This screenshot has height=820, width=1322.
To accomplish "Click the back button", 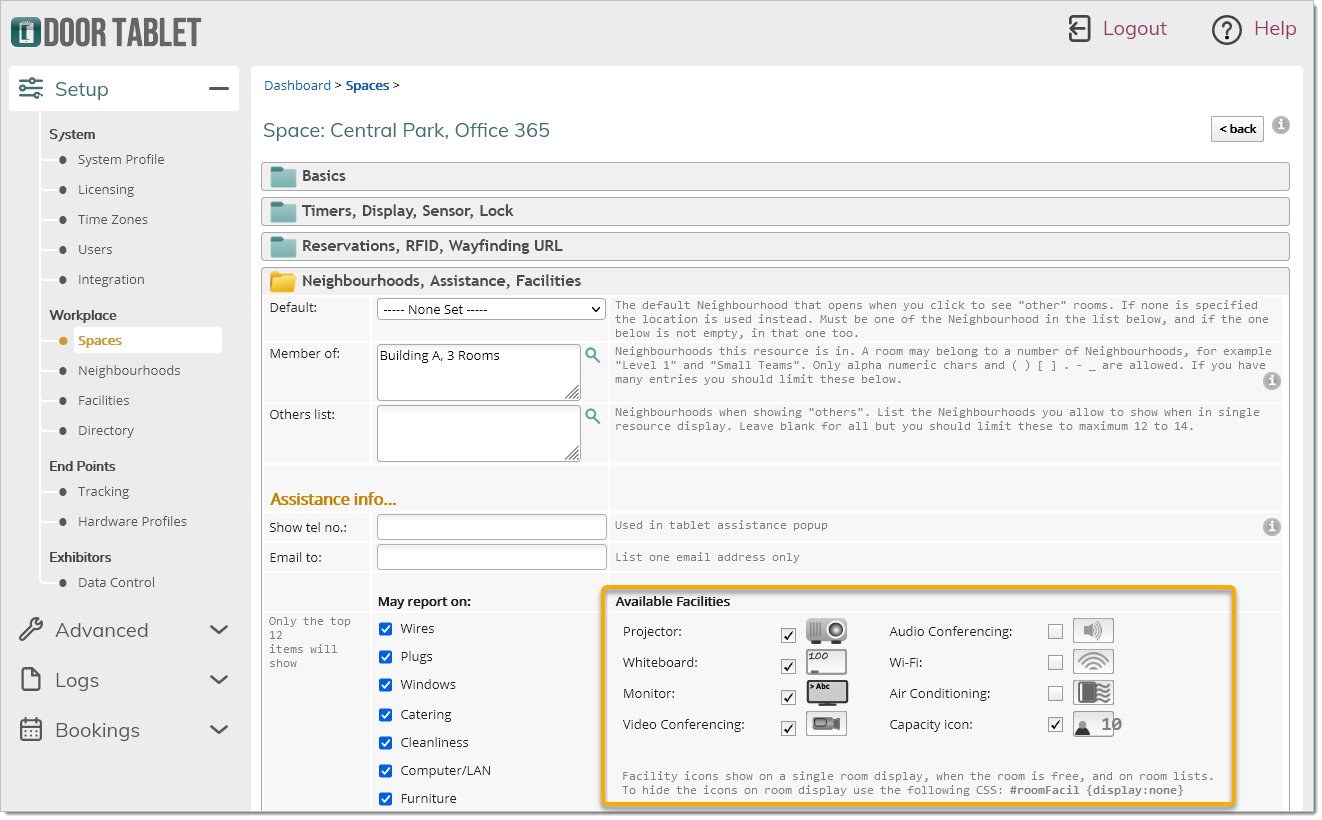I will pyautogui.click(x=1237, y=128).
